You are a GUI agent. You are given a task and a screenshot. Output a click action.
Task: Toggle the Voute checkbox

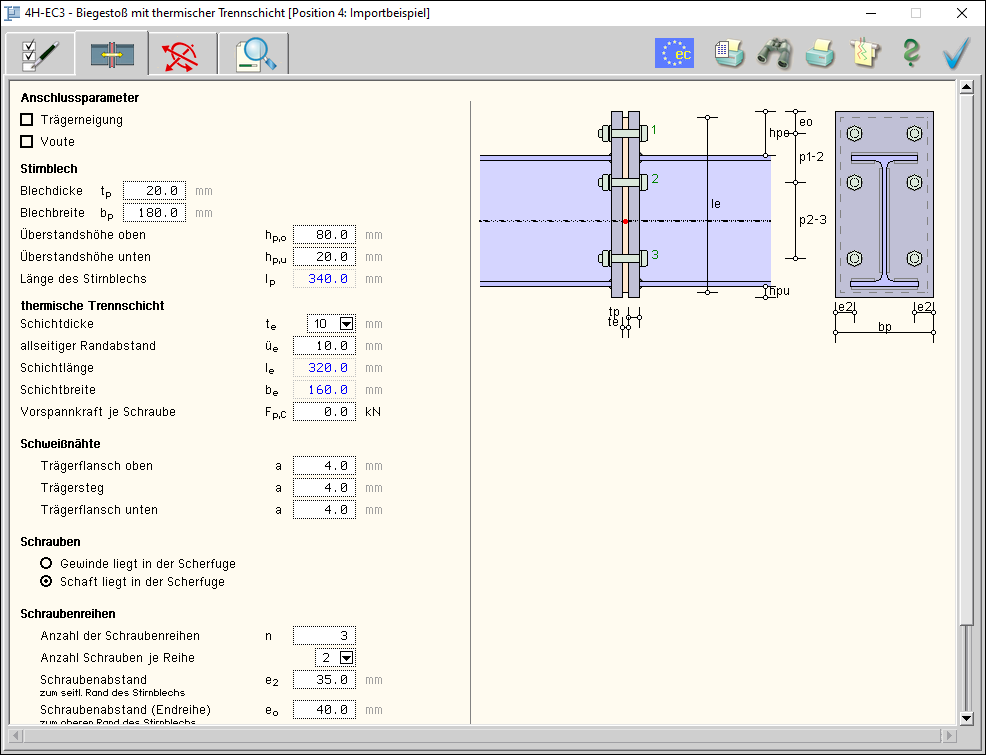pos(27,142)
